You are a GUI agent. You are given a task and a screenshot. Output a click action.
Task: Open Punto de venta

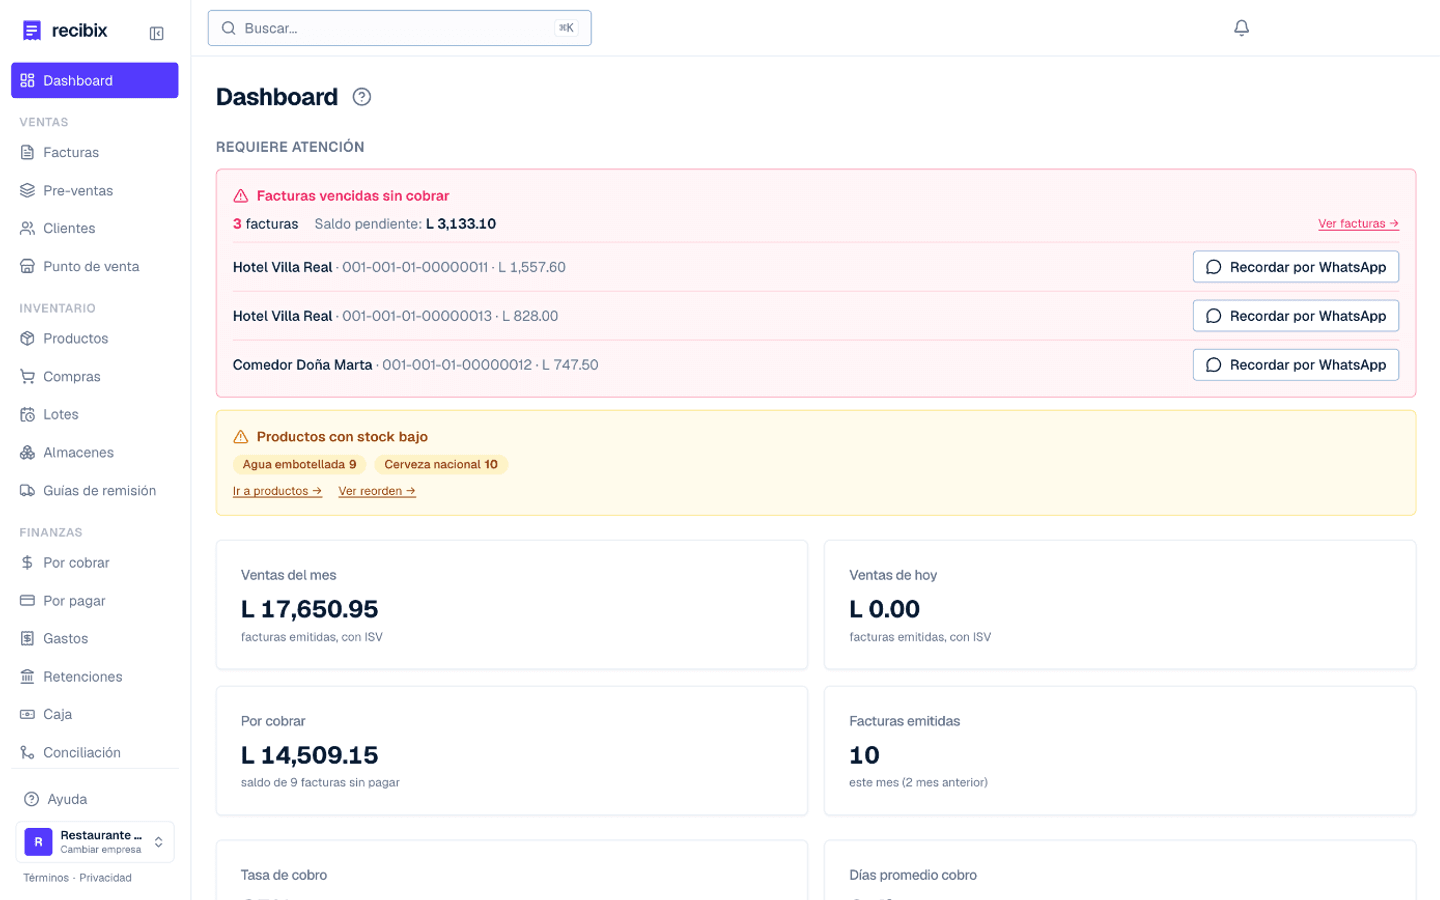pos(95,266)
